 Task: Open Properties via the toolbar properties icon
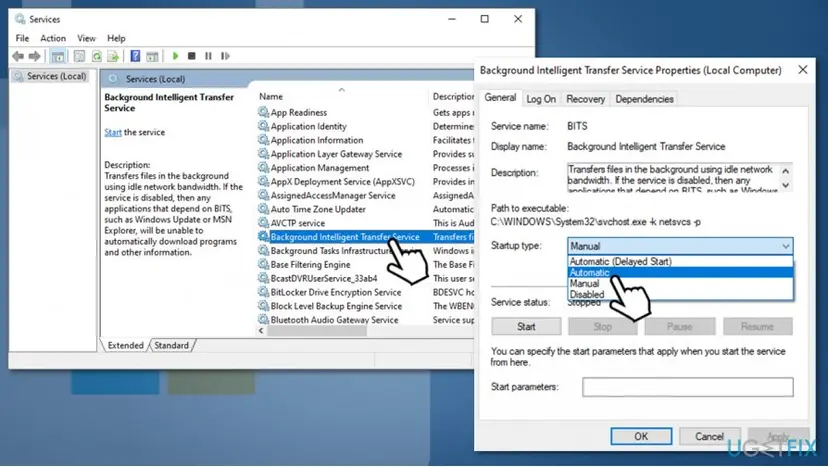tap(79, 56)
